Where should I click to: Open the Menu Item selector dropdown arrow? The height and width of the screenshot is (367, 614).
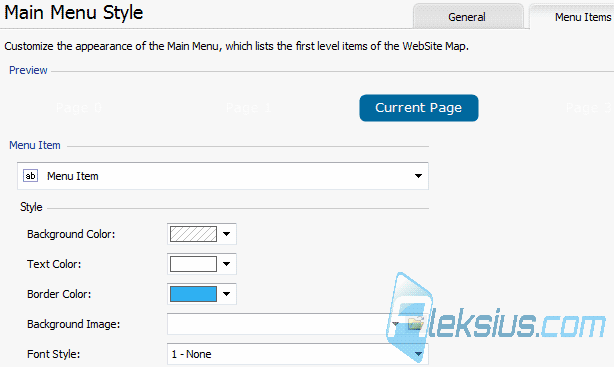point(418,176)
